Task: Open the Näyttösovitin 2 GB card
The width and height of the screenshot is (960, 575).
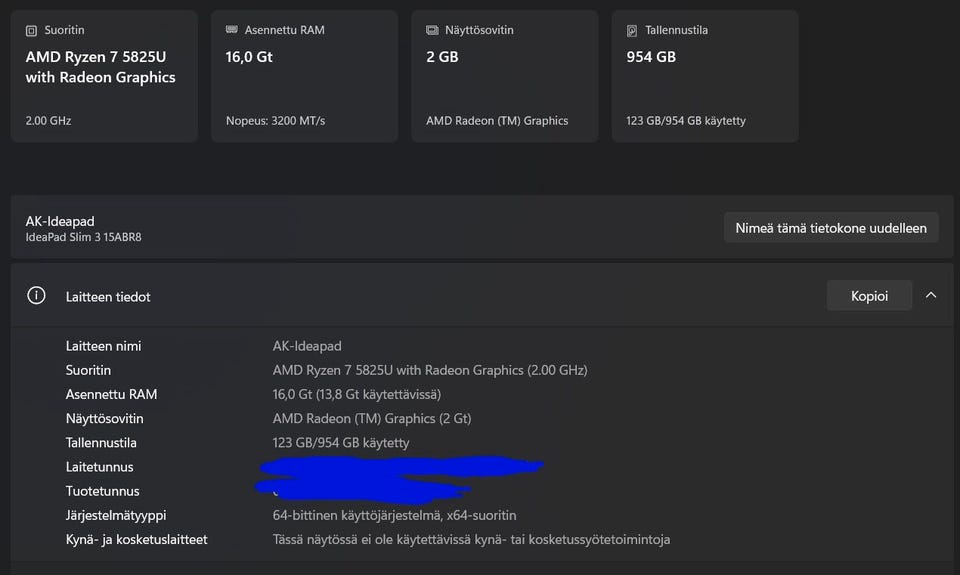Action: click(x=504, y=76)
